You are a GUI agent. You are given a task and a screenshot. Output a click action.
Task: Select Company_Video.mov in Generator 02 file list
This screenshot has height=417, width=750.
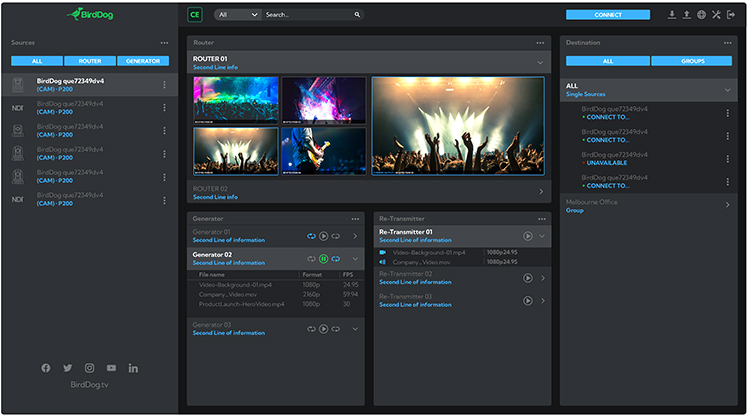tap(228, 295)
